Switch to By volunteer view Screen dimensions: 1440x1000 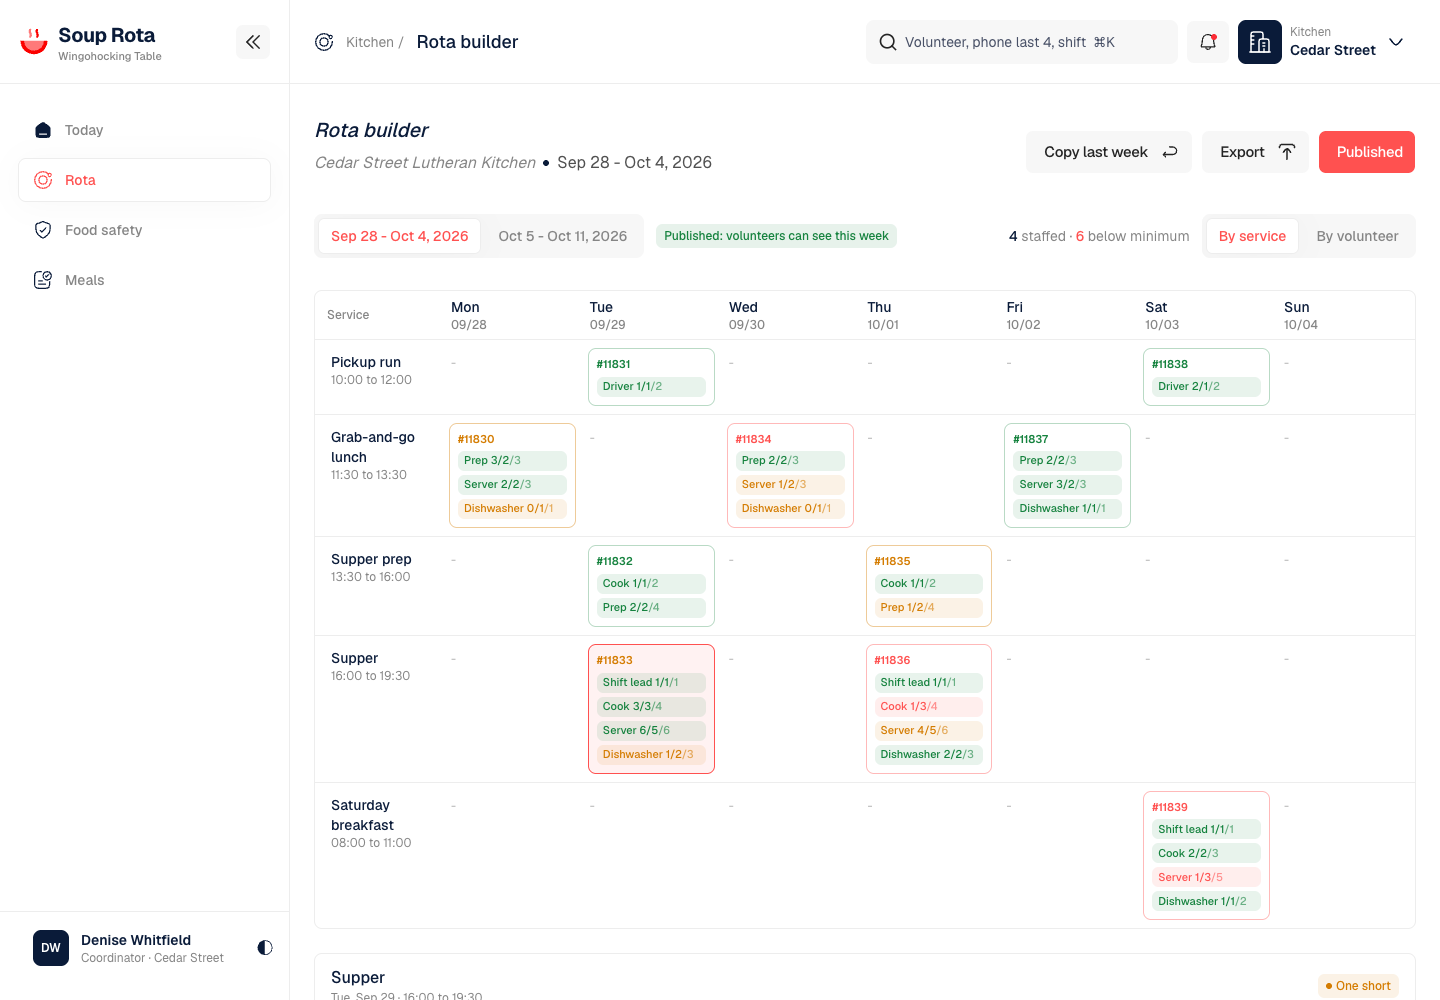(1357, 236)
